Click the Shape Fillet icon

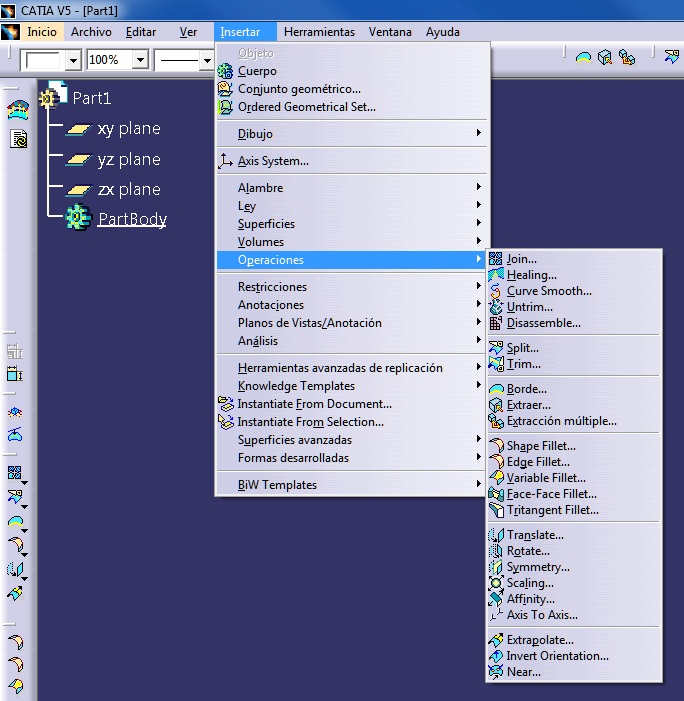point(495,446)
